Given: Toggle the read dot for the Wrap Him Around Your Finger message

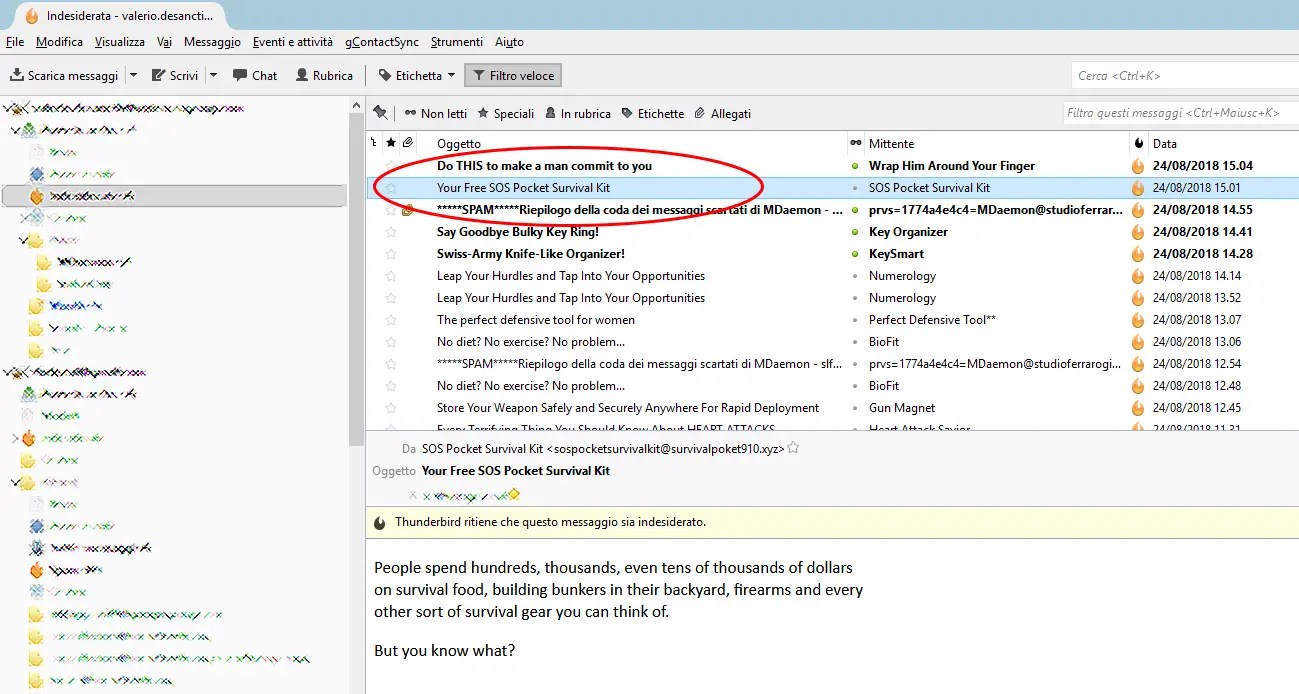Looking at the screenshot, I should click(x=855, y=165).
